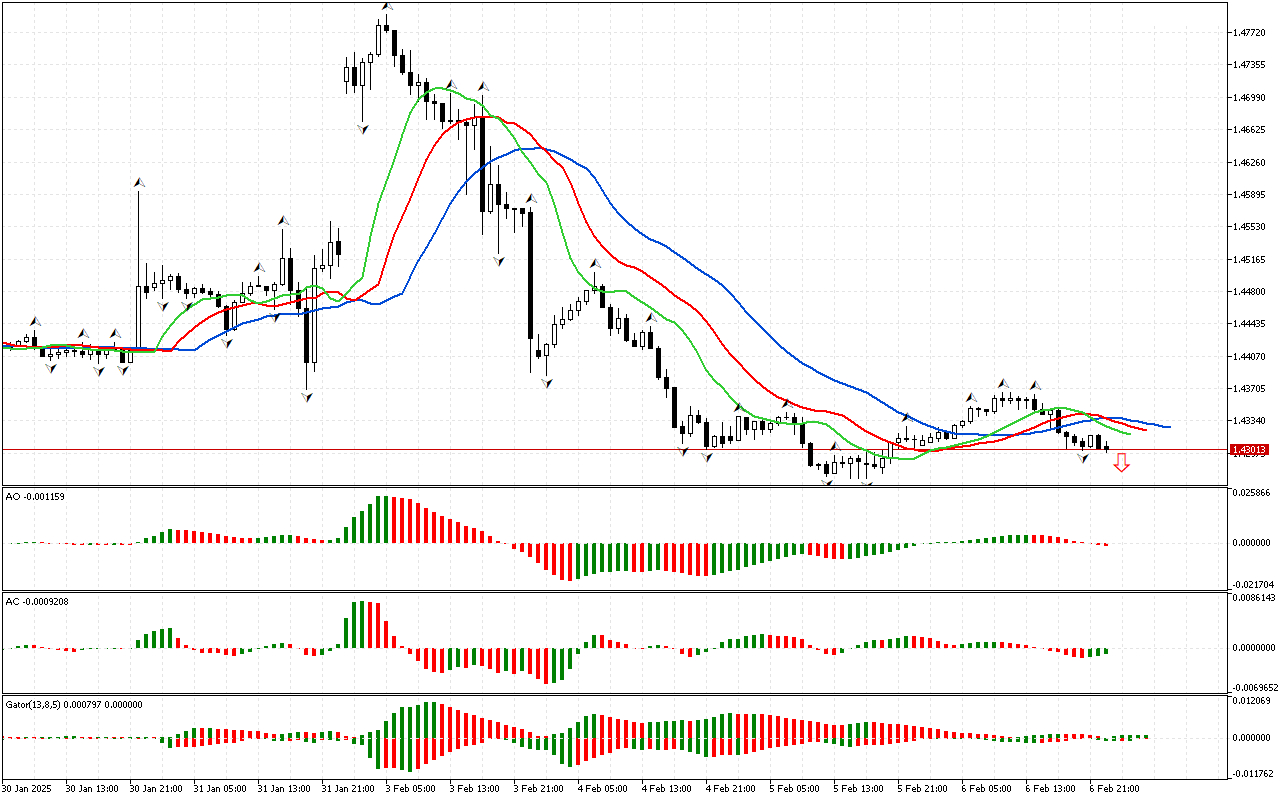Screen dimensions: 1280x800
Task: Click the AO -0.001159 indicator label
Action: coord(35,497)
